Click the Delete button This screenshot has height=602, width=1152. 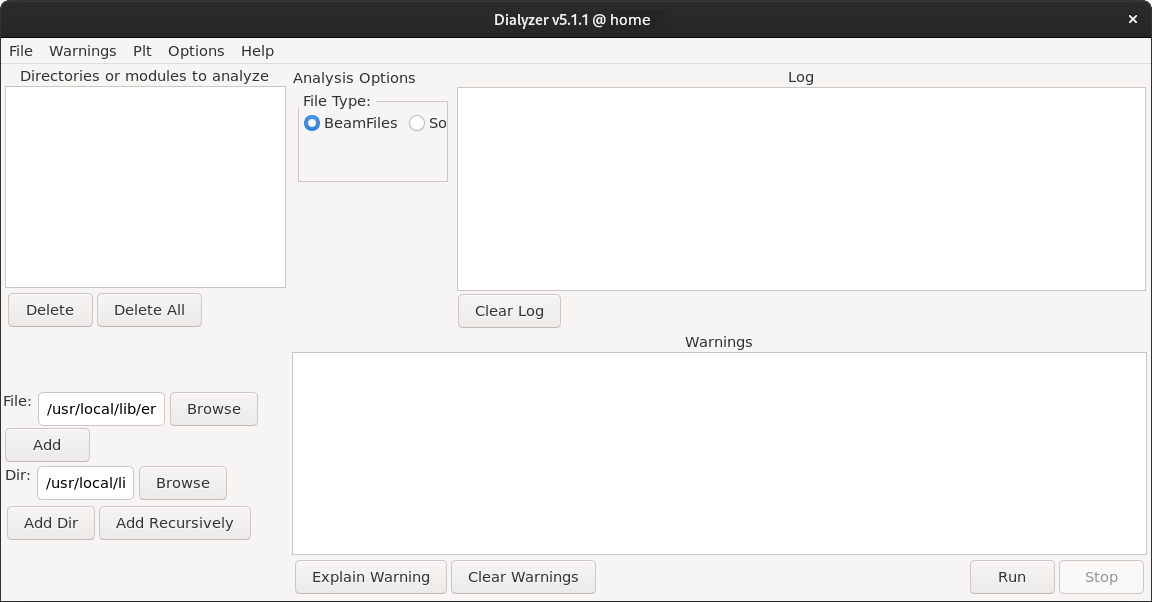[x=50, y=310]
